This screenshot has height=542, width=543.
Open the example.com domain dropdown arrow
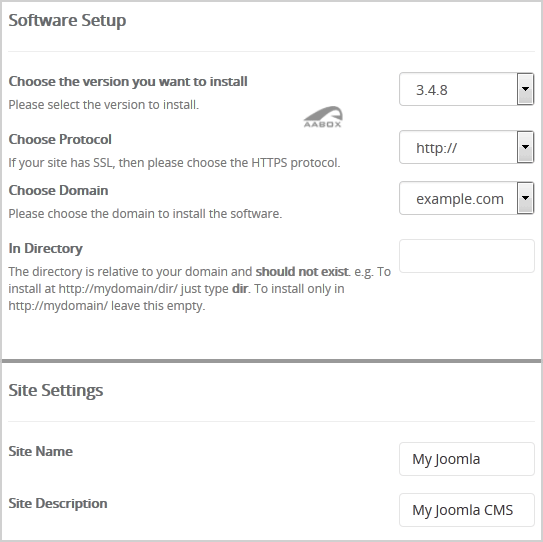(x=525, y=198)
